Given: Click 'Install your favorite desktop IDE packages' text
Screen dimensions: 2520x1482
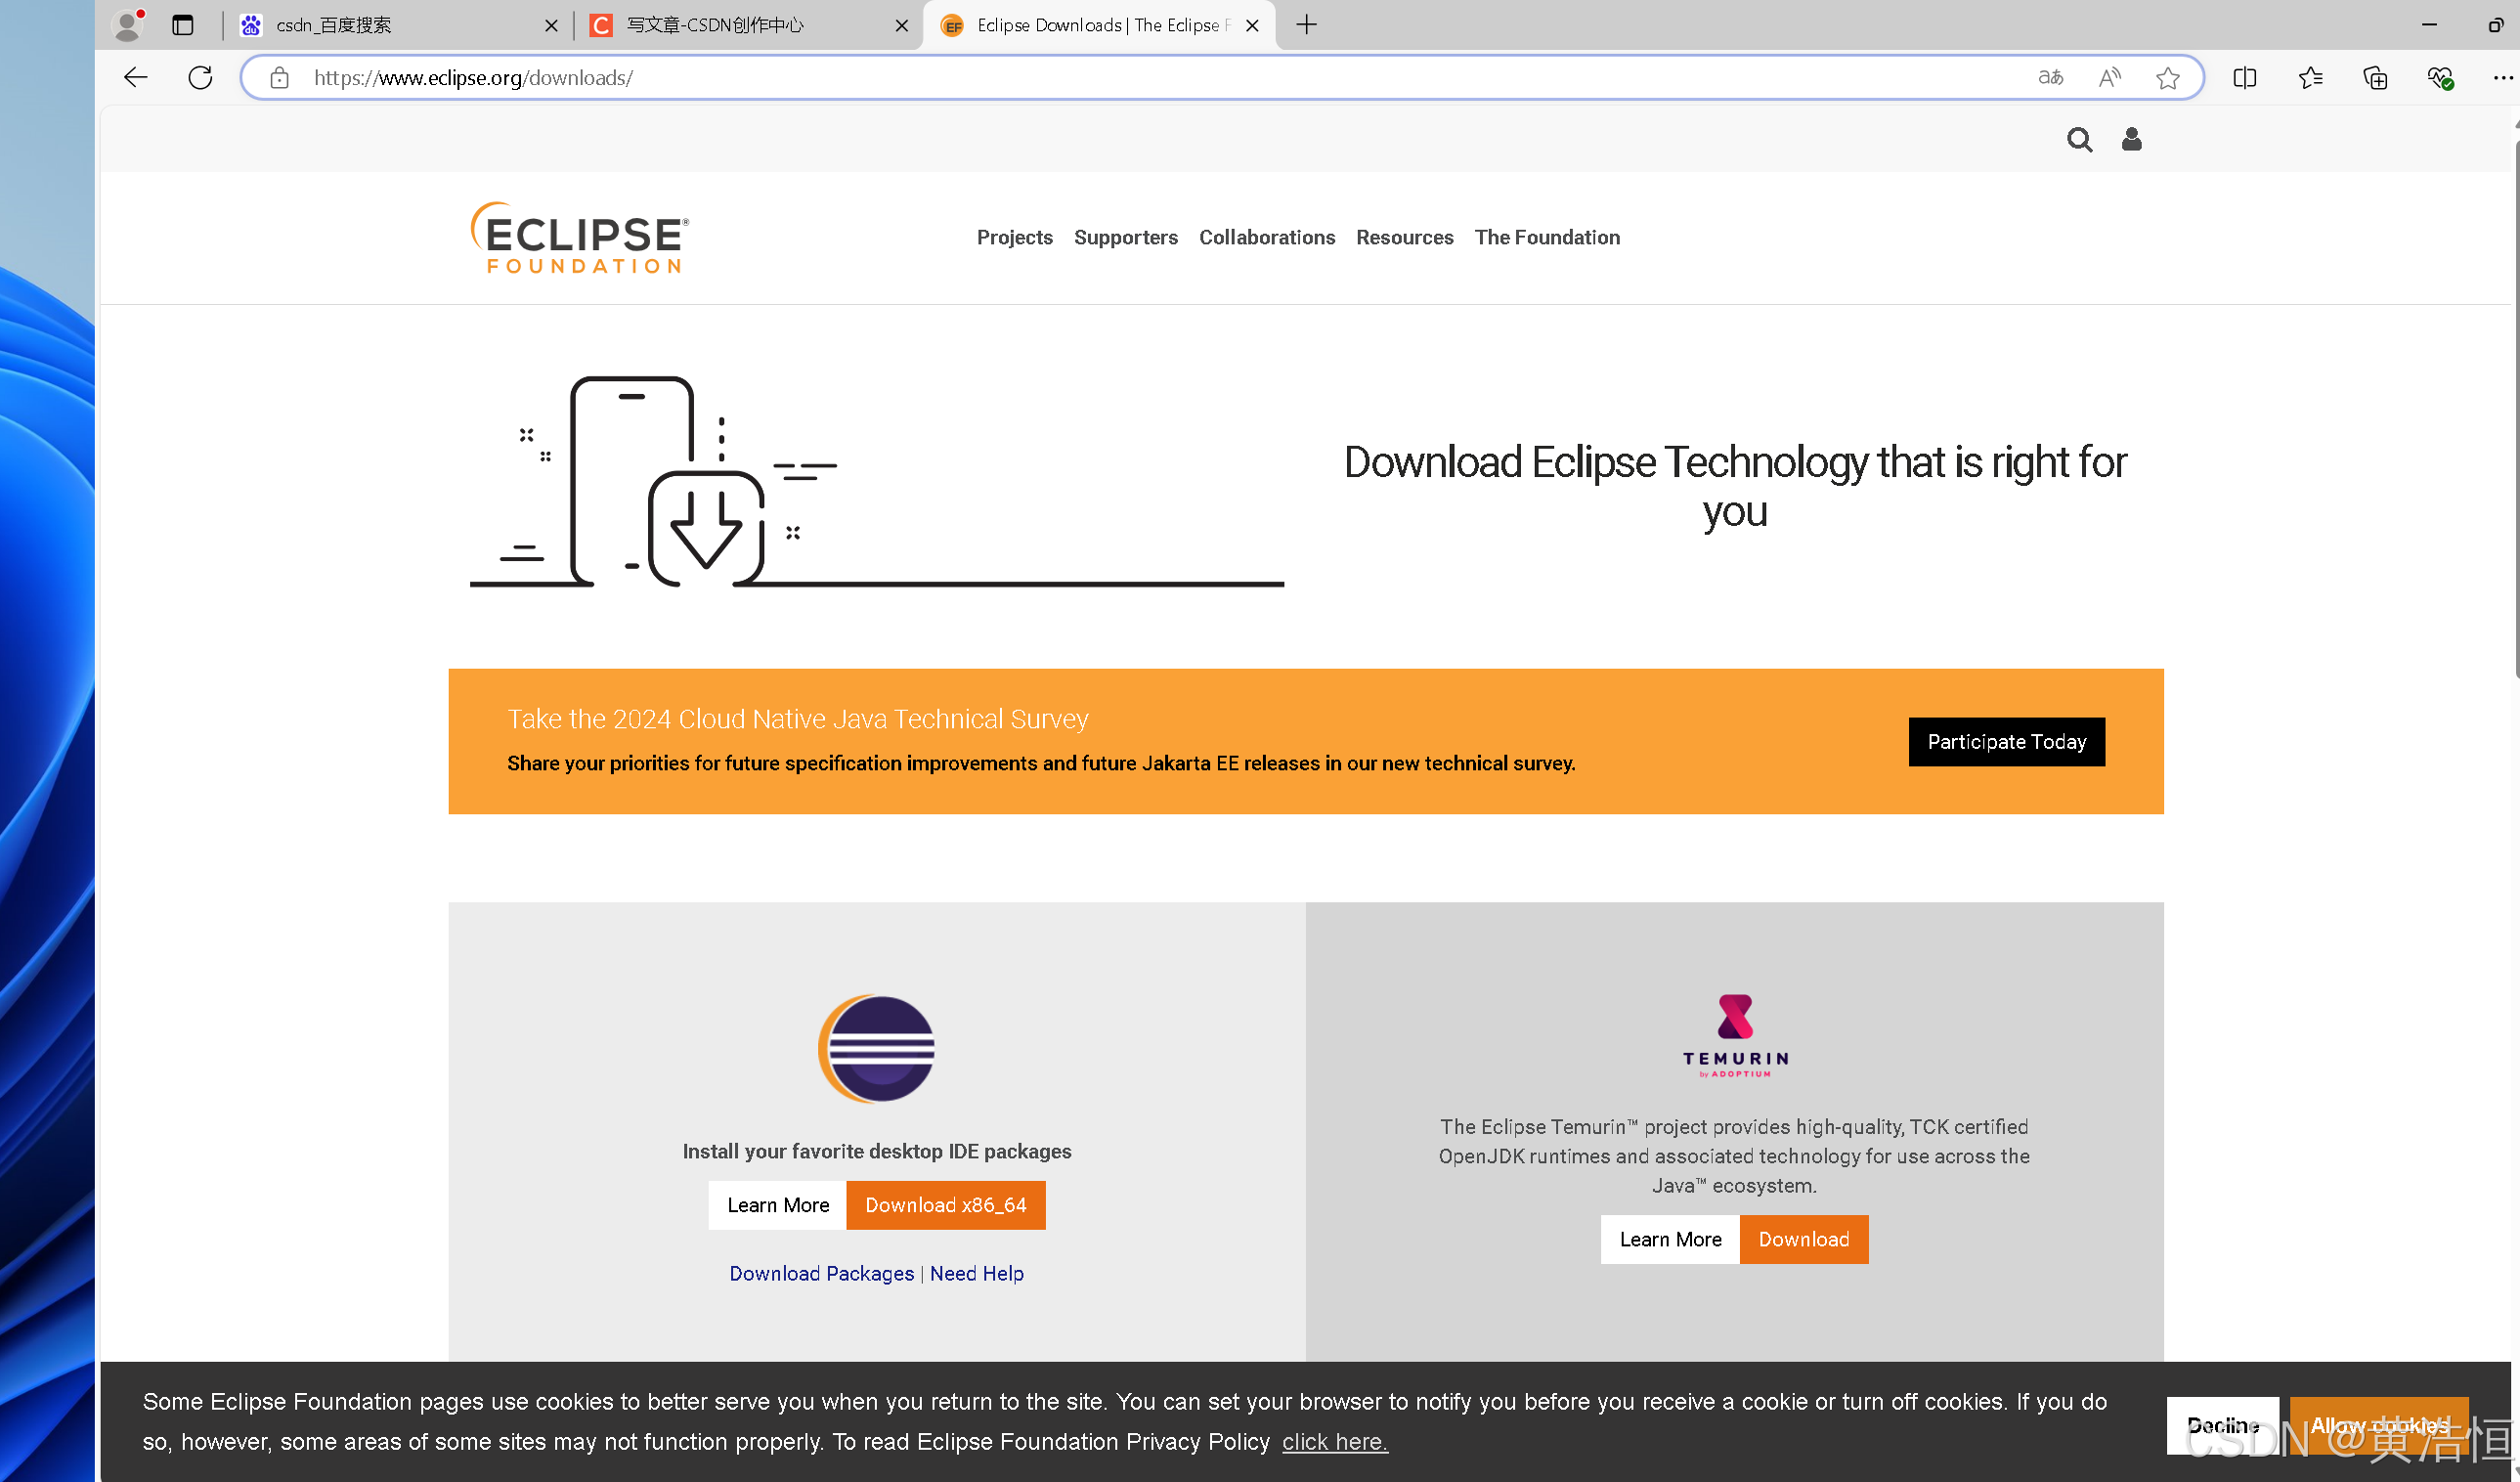Looking at the screenshot, I should pos(876,1150).
